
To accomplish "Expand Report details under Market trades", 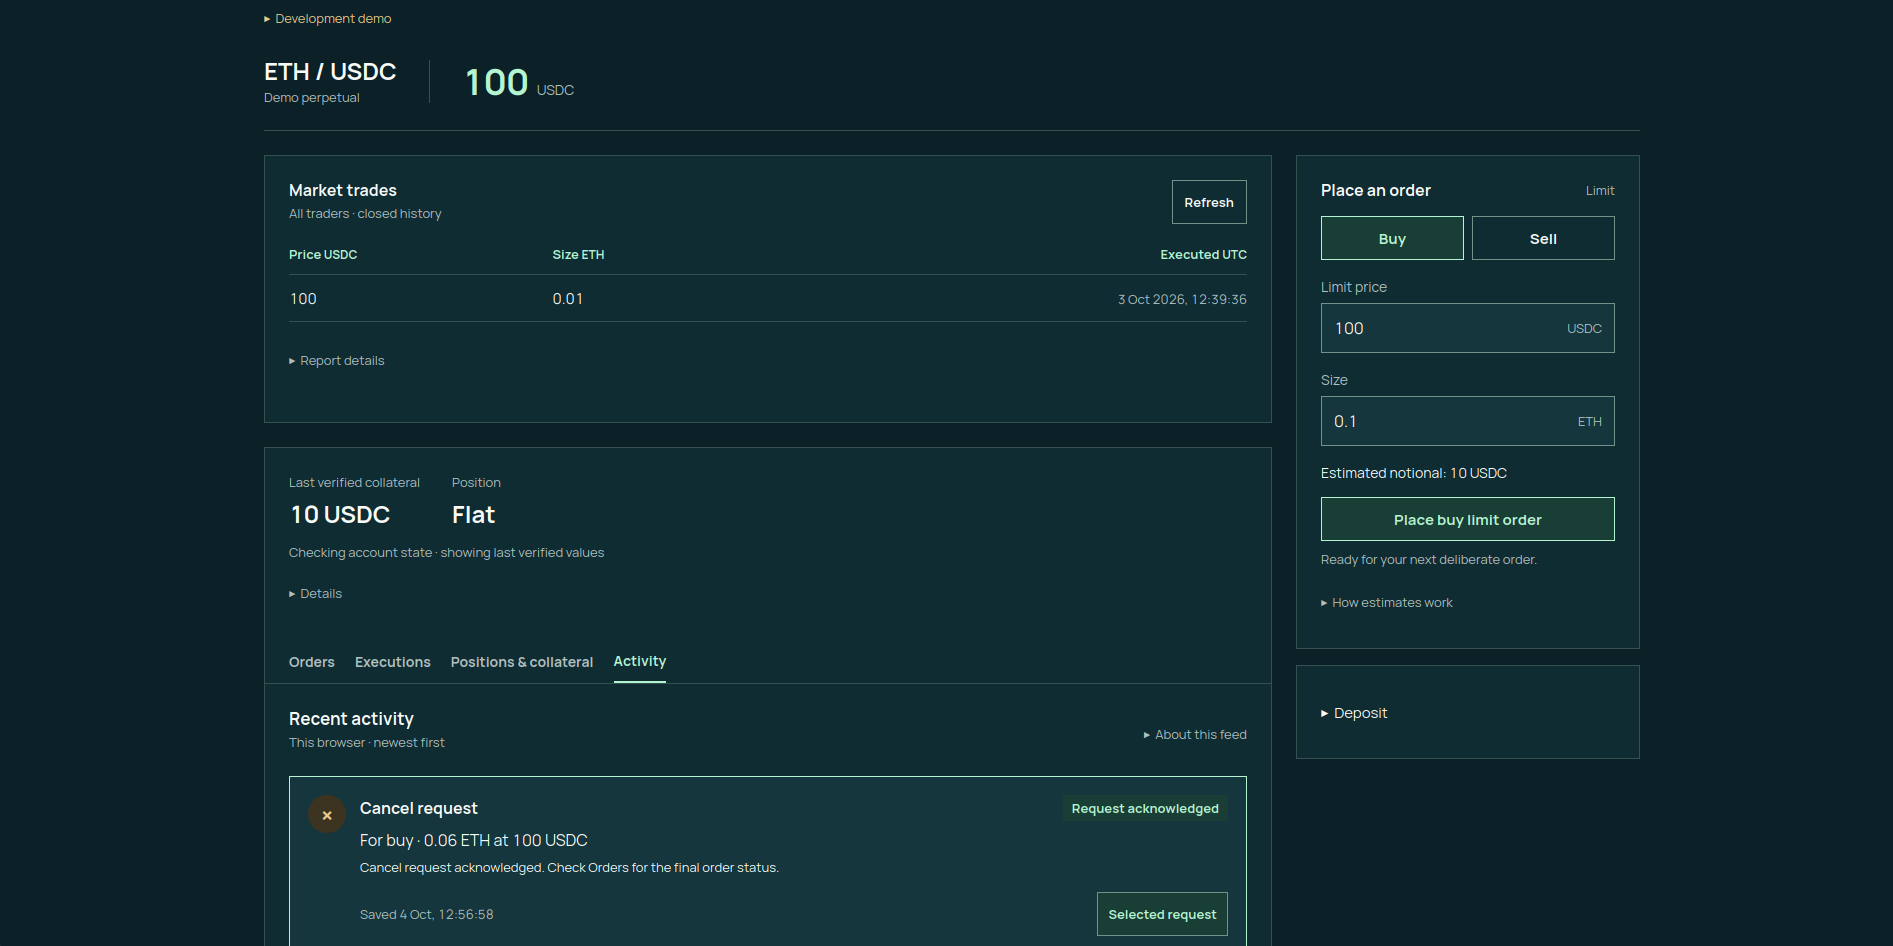I will click(337, 361).
